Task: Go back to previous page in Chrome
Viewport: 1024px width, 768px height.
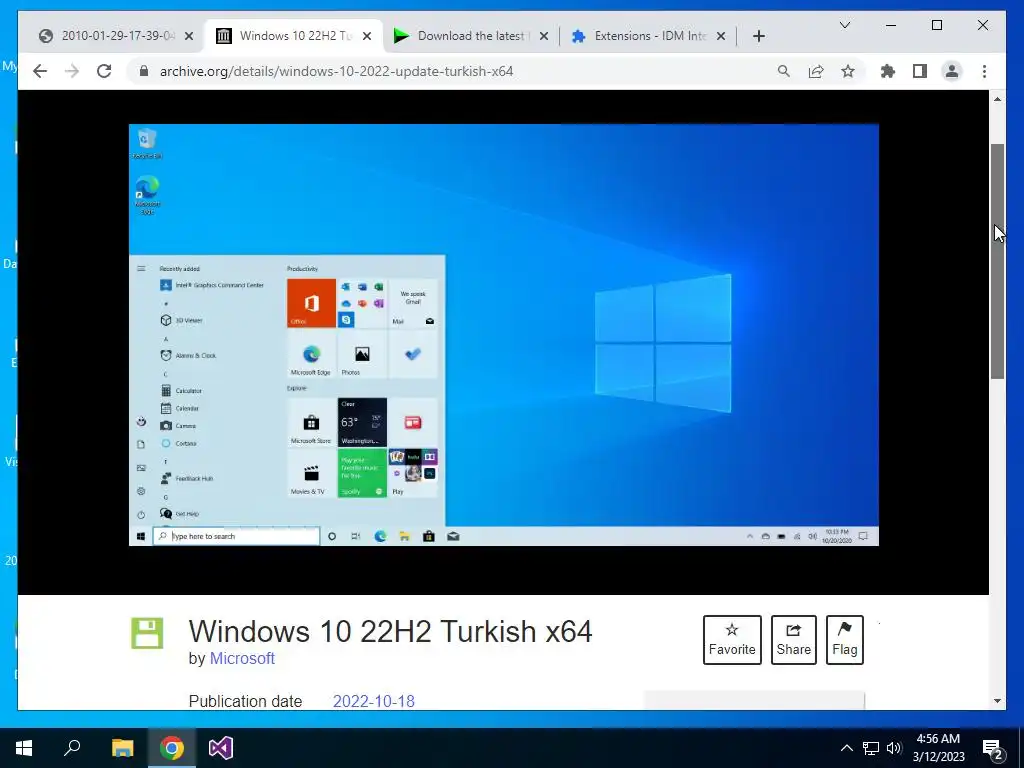Action: click(40, 71)
